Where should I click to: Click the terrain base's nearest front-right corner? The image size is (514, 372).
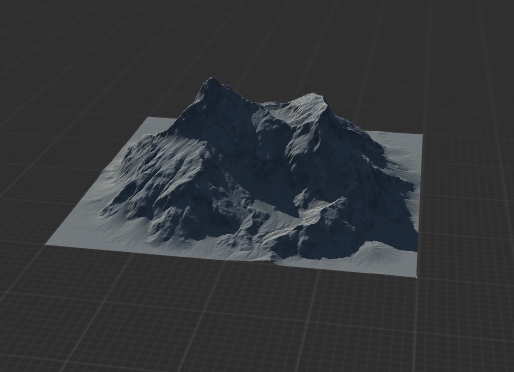[416, 275]
